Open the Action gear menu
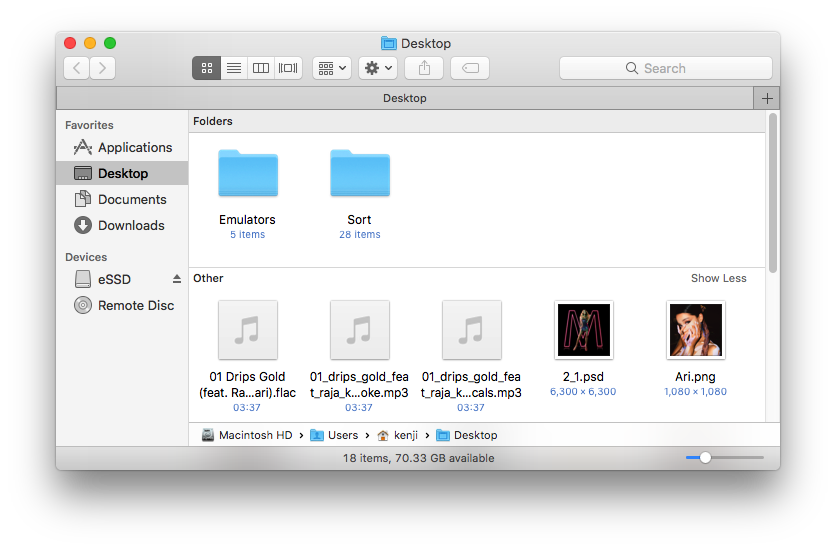The width and height of the screenshot is (836, 550). click(378, 68)
